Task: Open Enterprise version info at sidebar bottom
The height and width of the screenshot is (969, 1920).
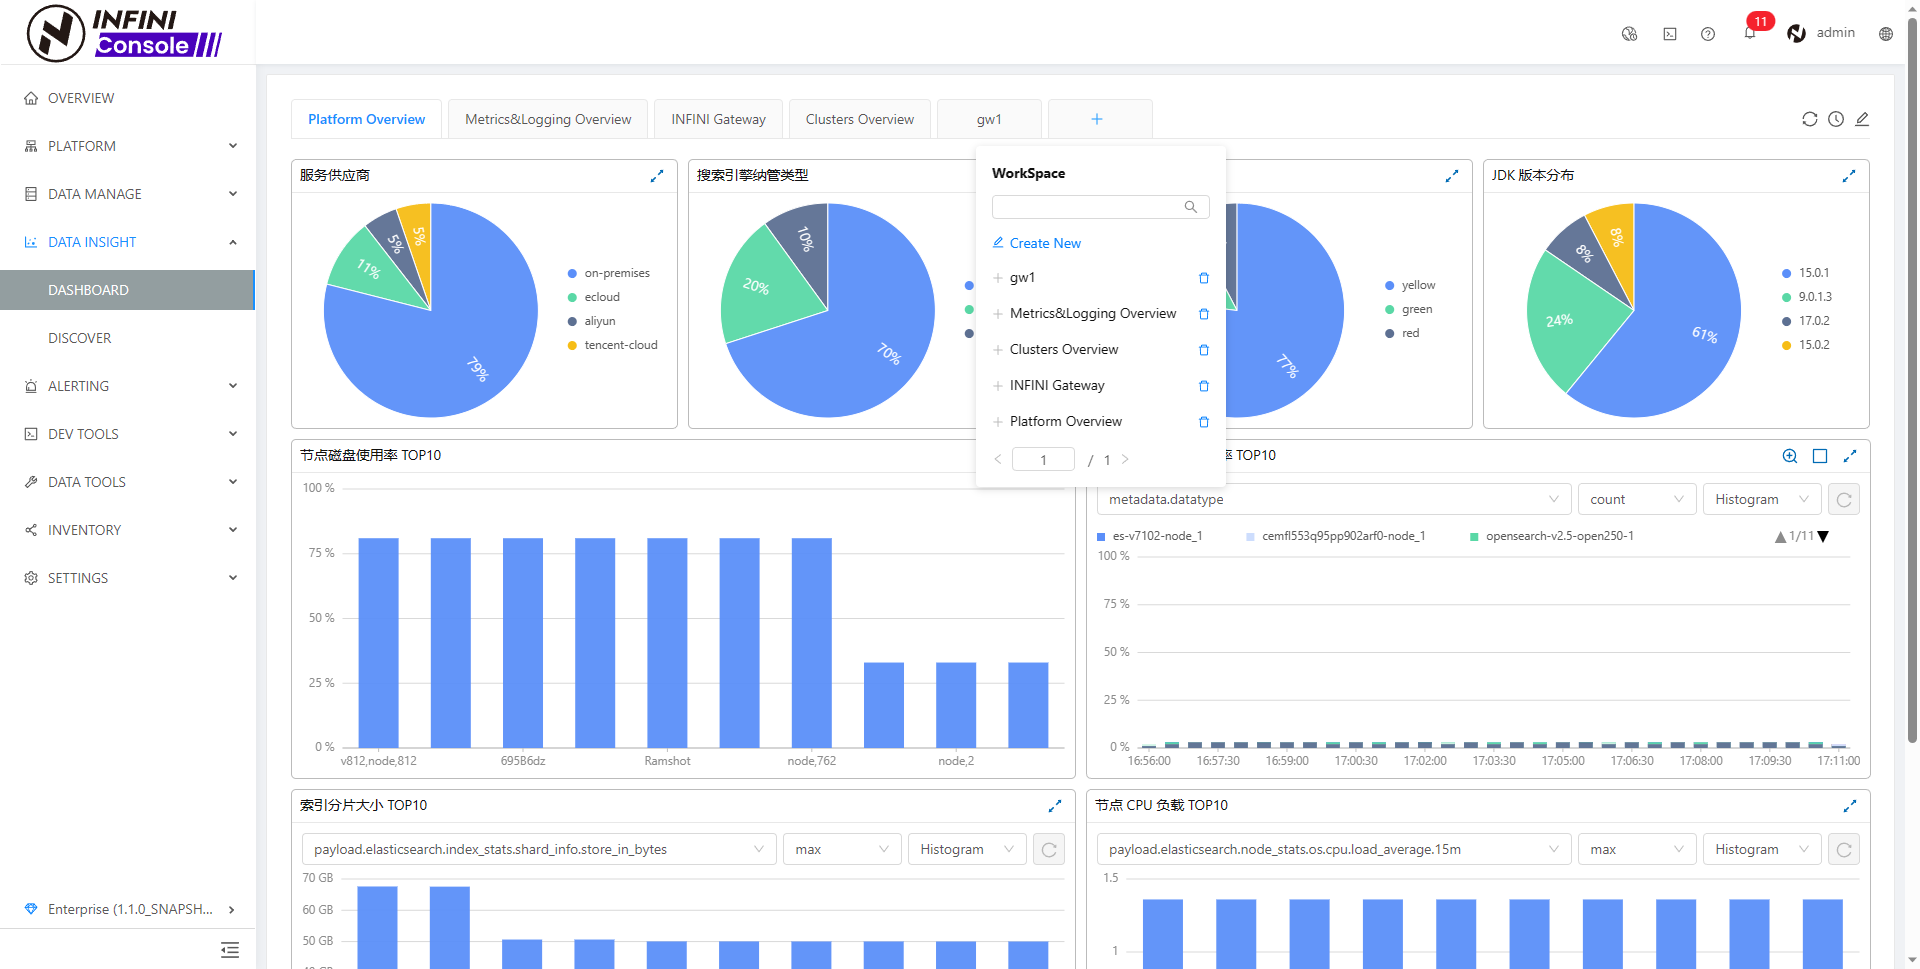Action: click(128, 909)
